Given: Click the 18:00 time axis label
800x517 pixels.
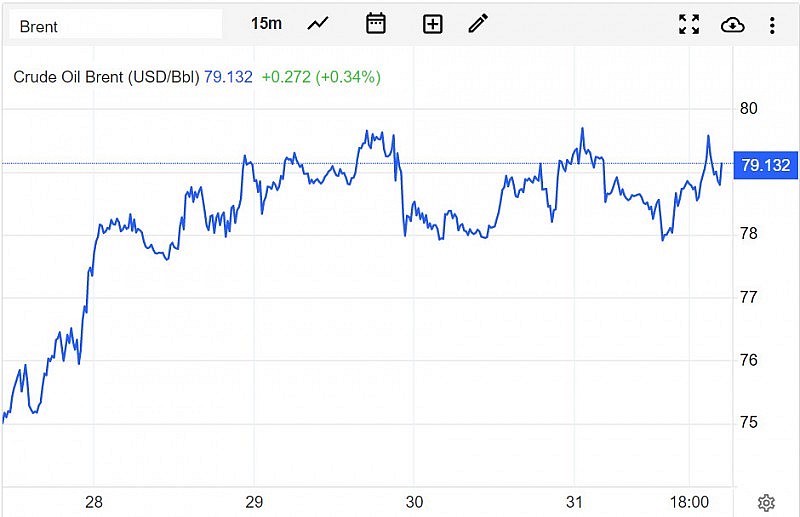Looking at the screenshot, I should pyautogui.click(x=689, y=502).
